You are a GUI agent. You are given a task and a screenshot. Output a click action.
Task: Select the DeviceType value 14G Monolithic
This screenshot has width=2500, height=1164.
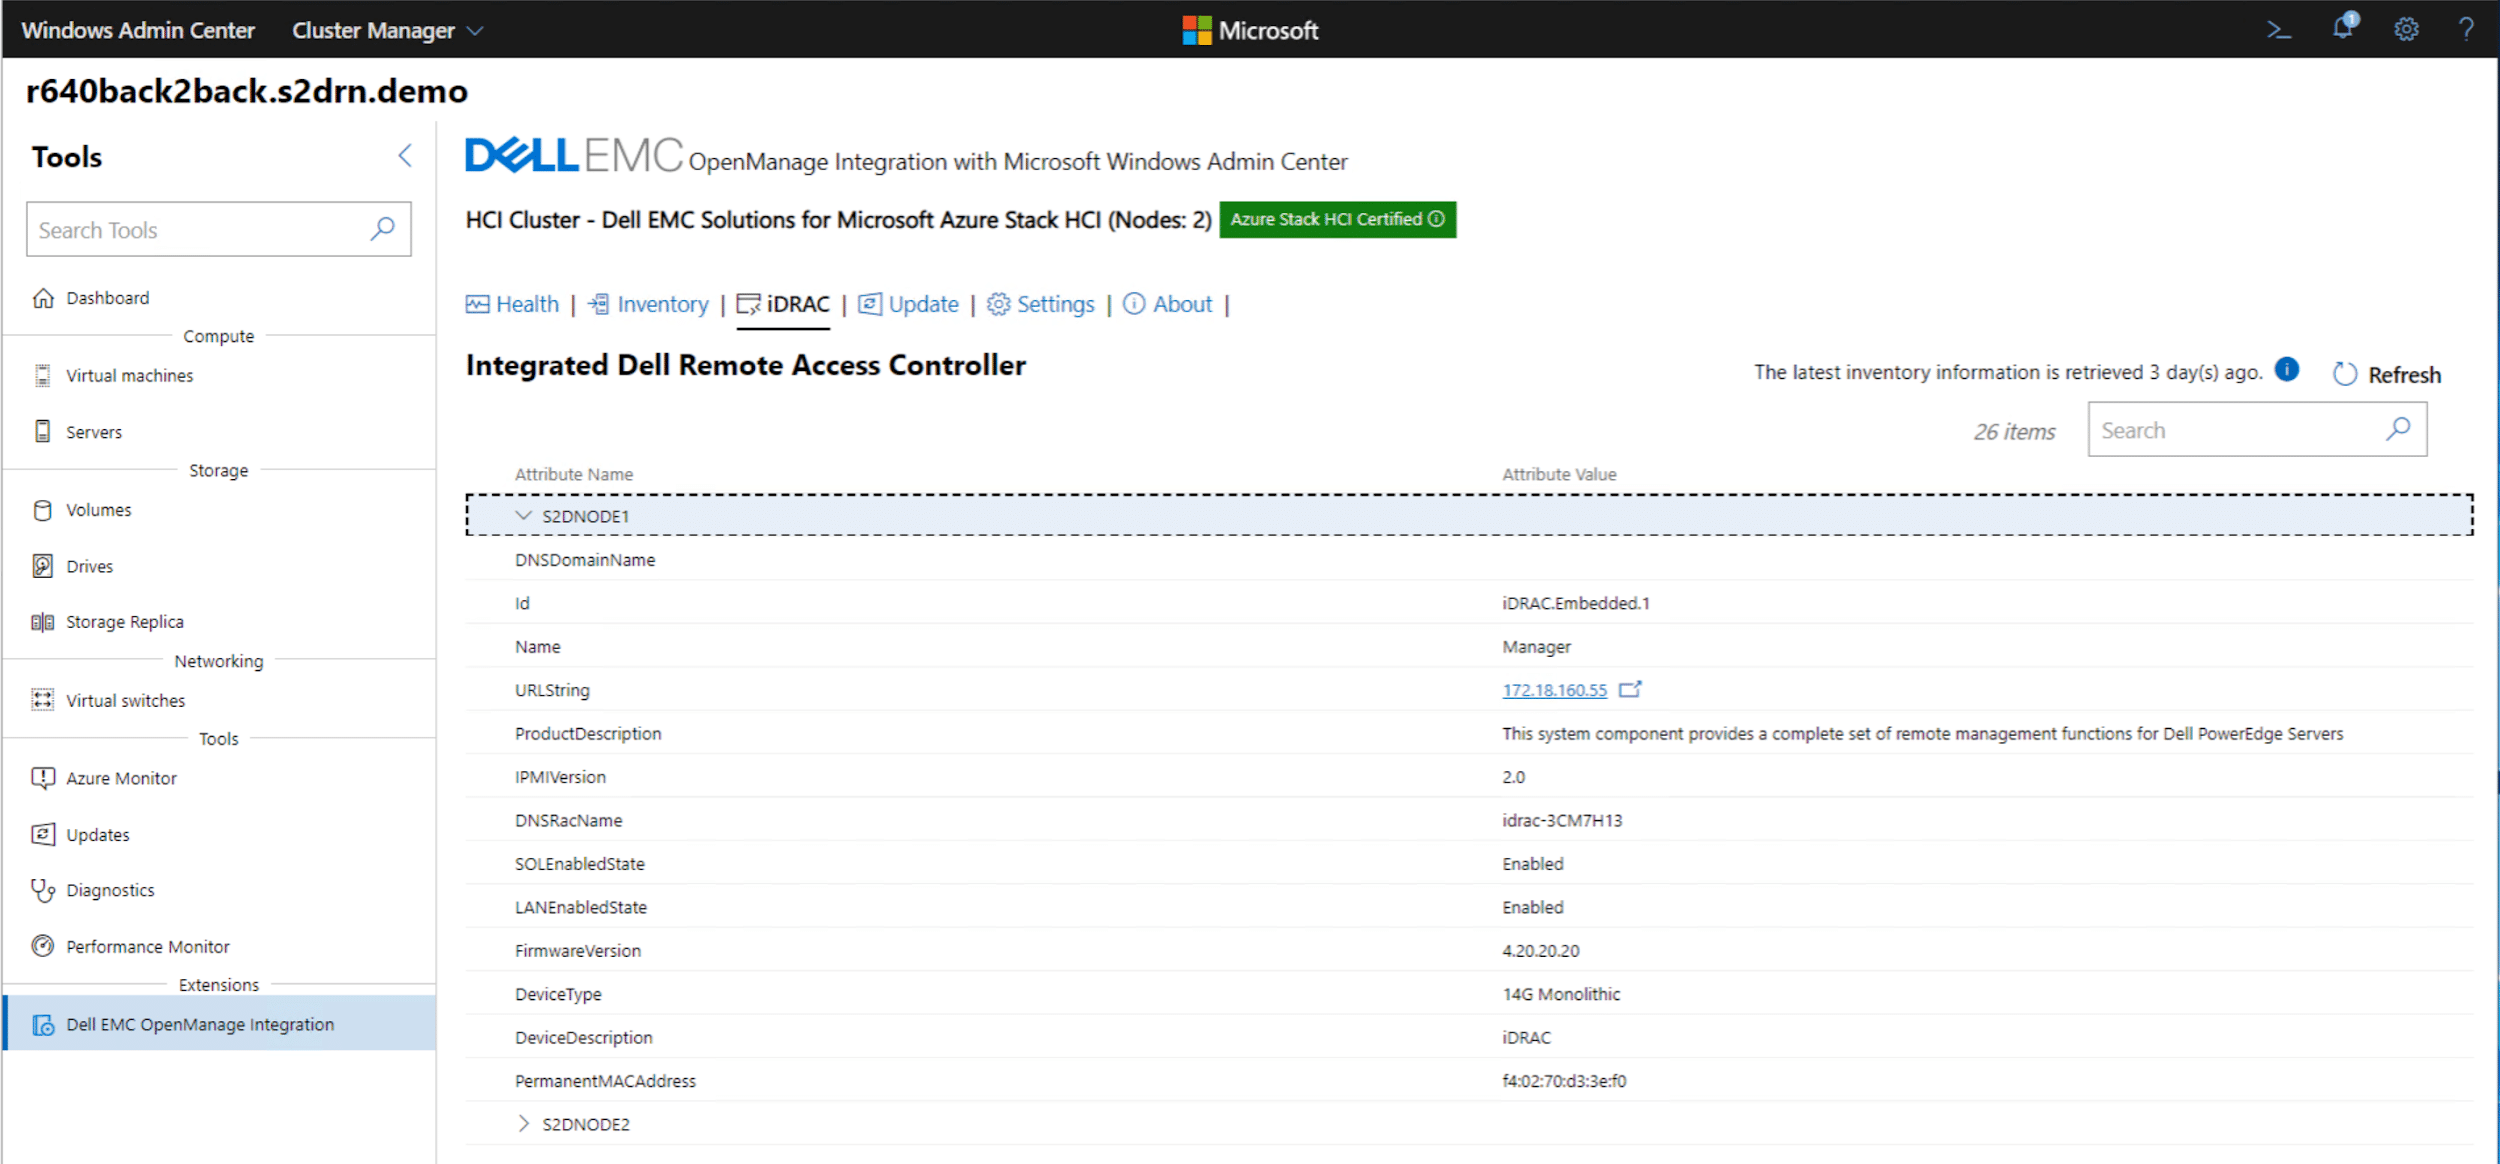point(1561,994)
